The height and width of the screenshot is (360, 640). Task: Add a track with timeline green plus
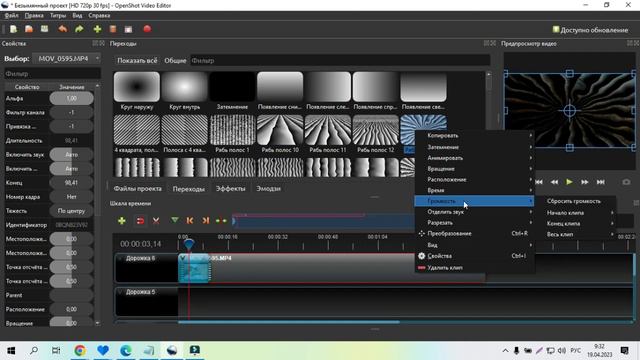tap(122, 221)
